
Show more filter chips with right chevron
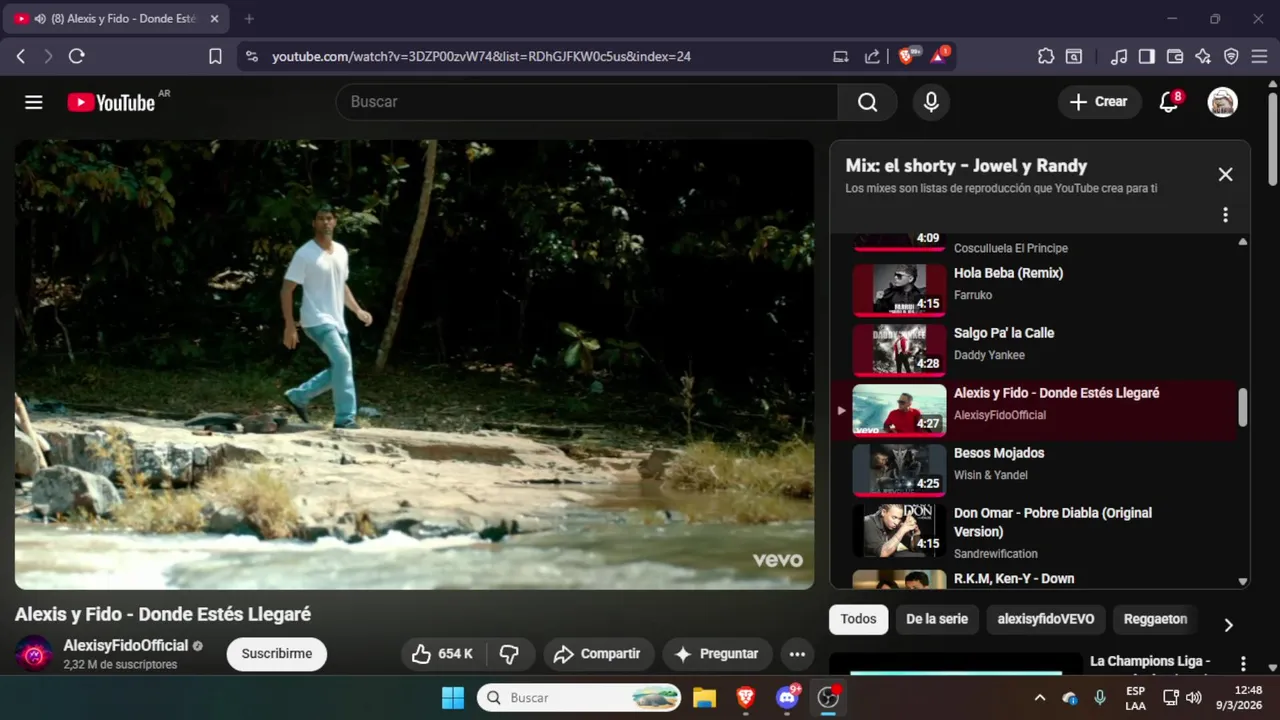pyautogui.click(x=1228, y=625)
